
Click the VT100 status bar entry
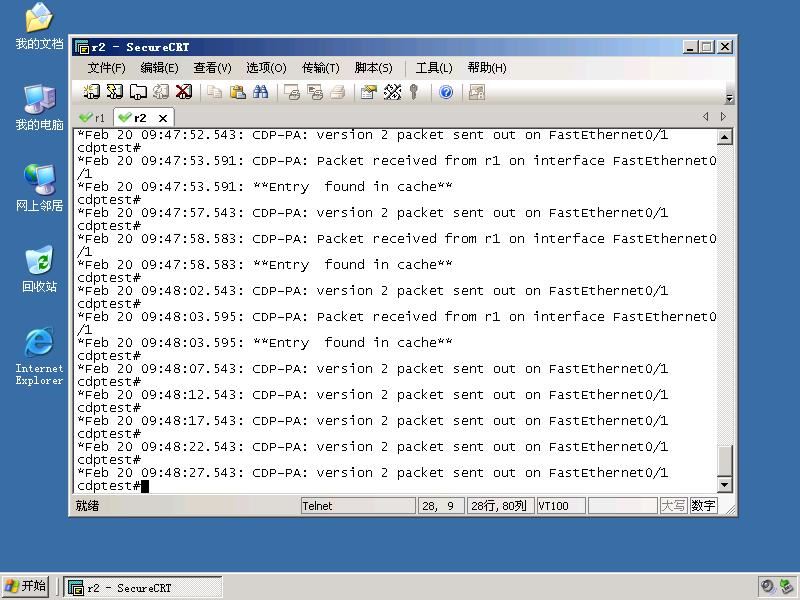(x=561, y=506)
